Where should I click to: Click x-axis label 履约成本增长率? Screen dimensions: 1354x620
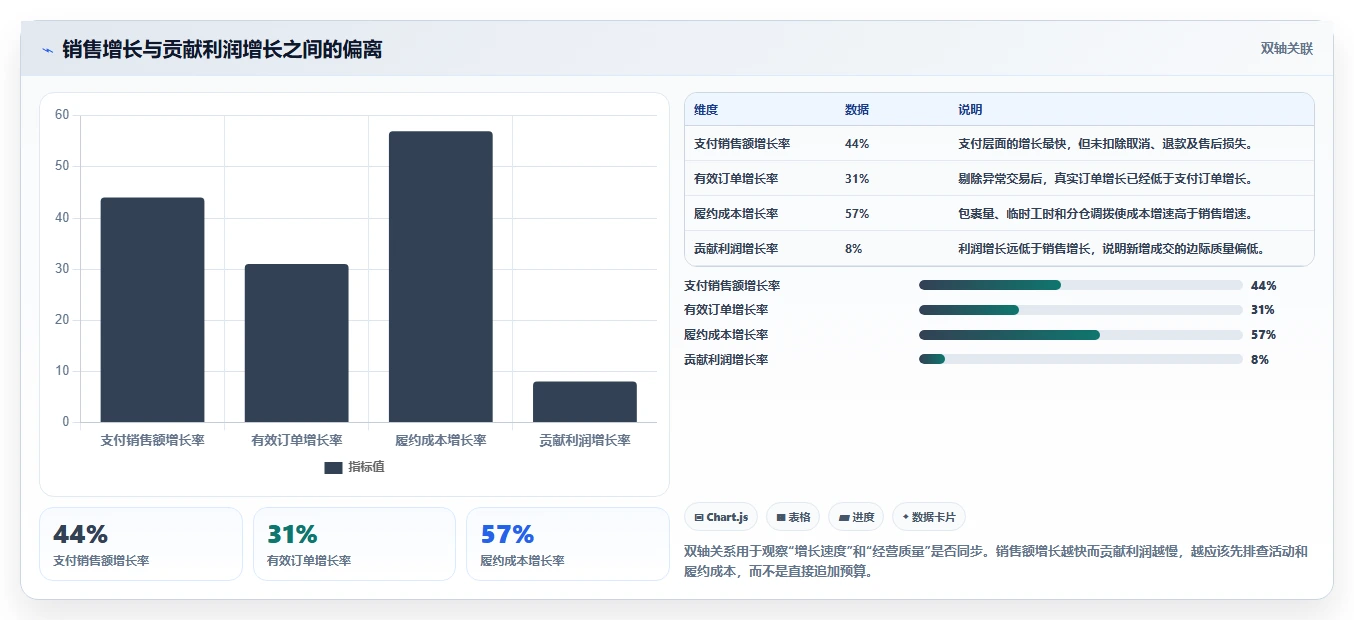click(x=440, y=440)
